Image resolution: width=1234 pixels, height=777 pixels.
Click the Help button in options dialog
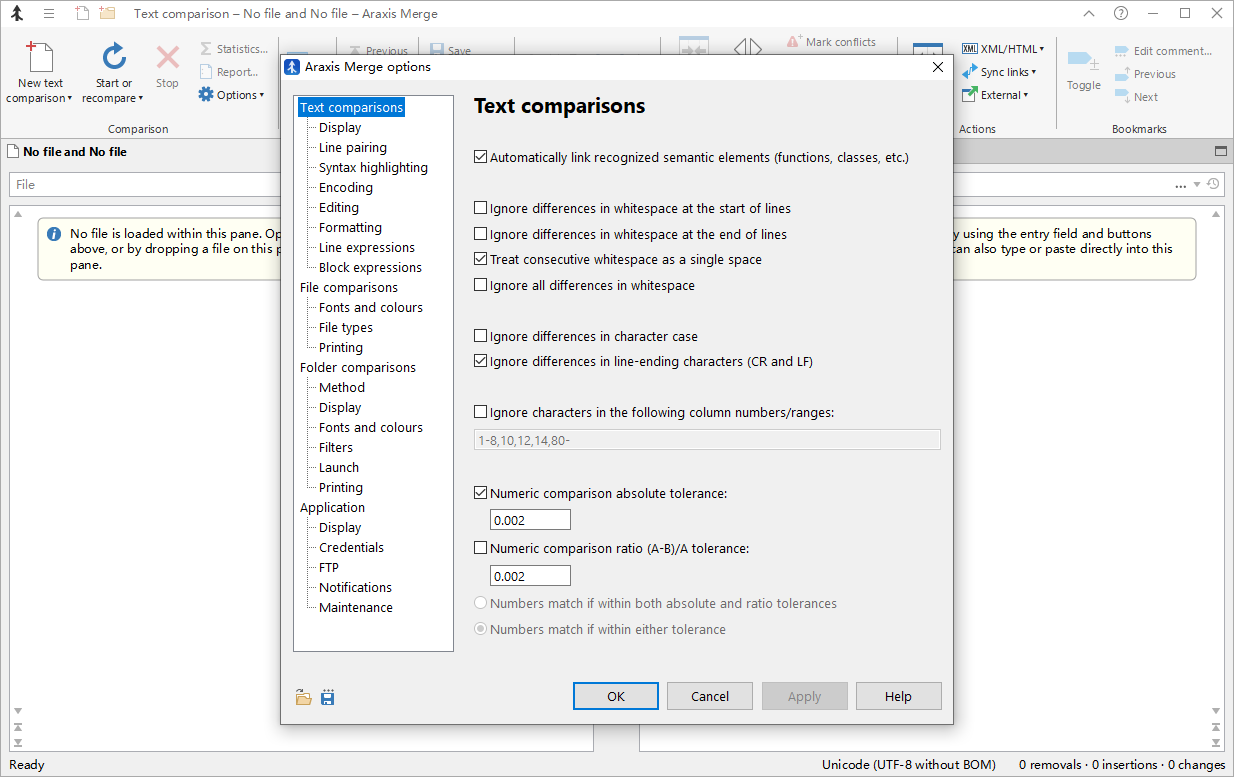tap(898, 696)
